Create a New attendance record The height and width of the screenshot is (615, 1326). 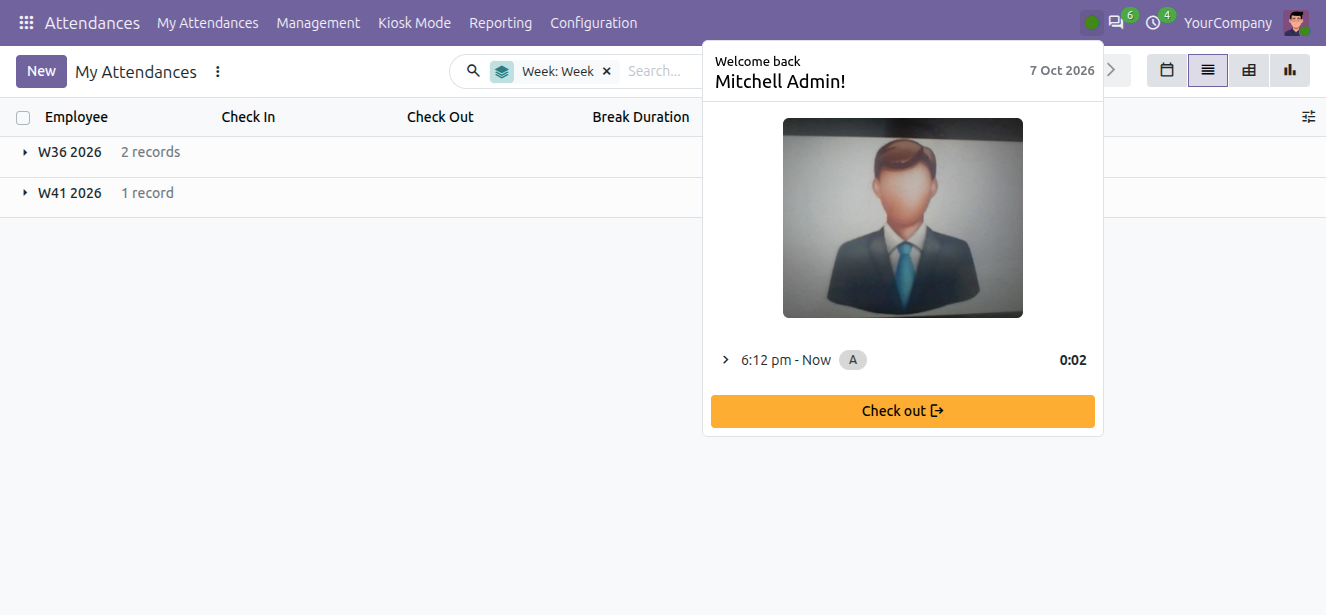pyautogui.click(x=41, y=71)
